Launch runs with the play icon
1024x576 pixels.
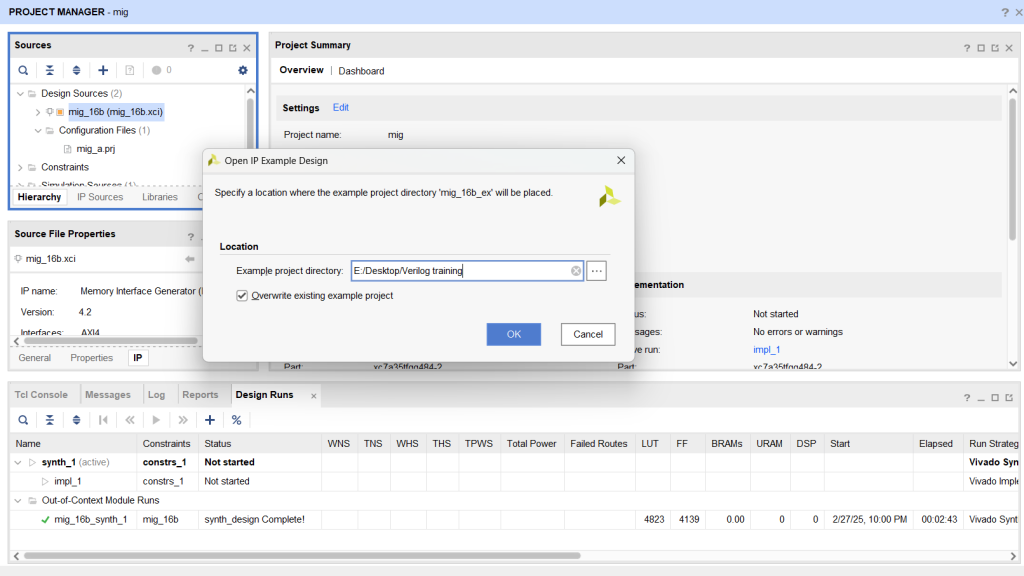[156, 420]
